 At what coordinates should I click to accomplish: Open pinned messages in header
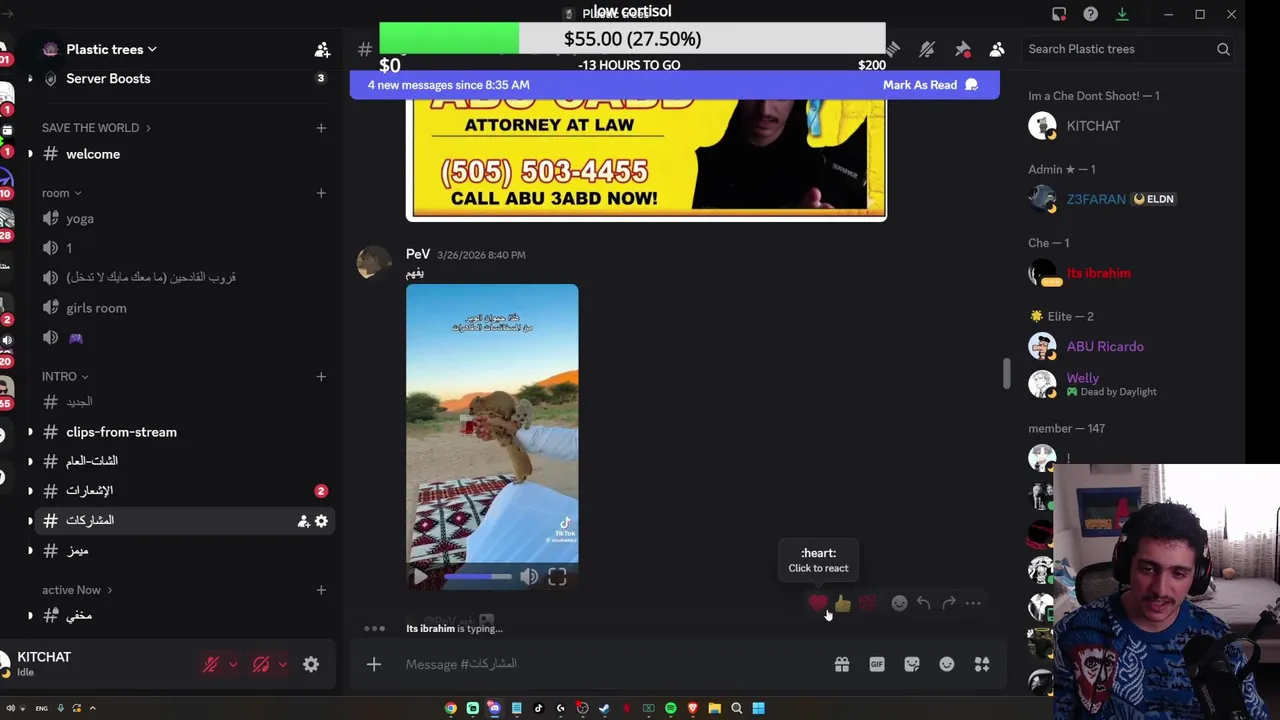pos(962,49)
